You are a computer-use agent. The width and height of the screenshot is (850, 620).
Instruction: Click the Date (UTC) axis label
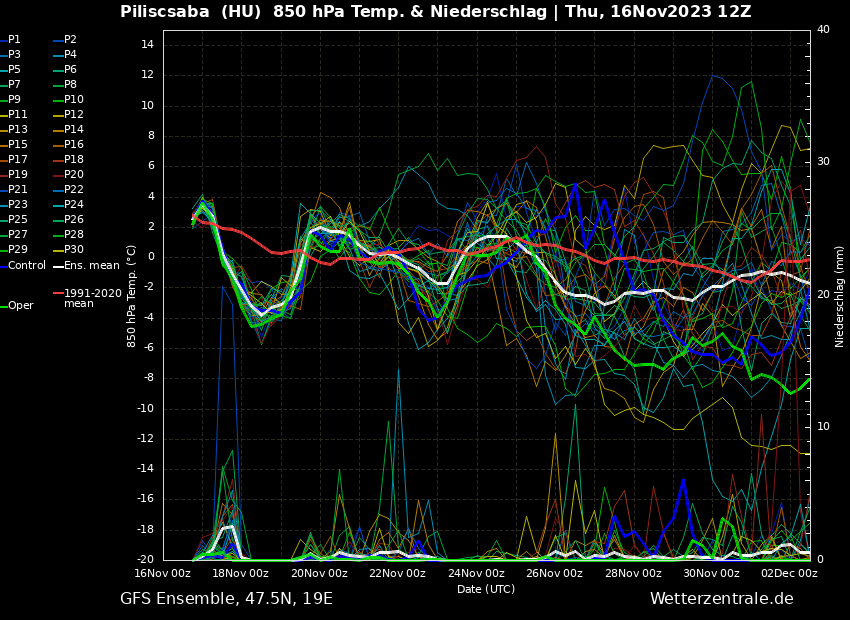click(x=486, y=589)
